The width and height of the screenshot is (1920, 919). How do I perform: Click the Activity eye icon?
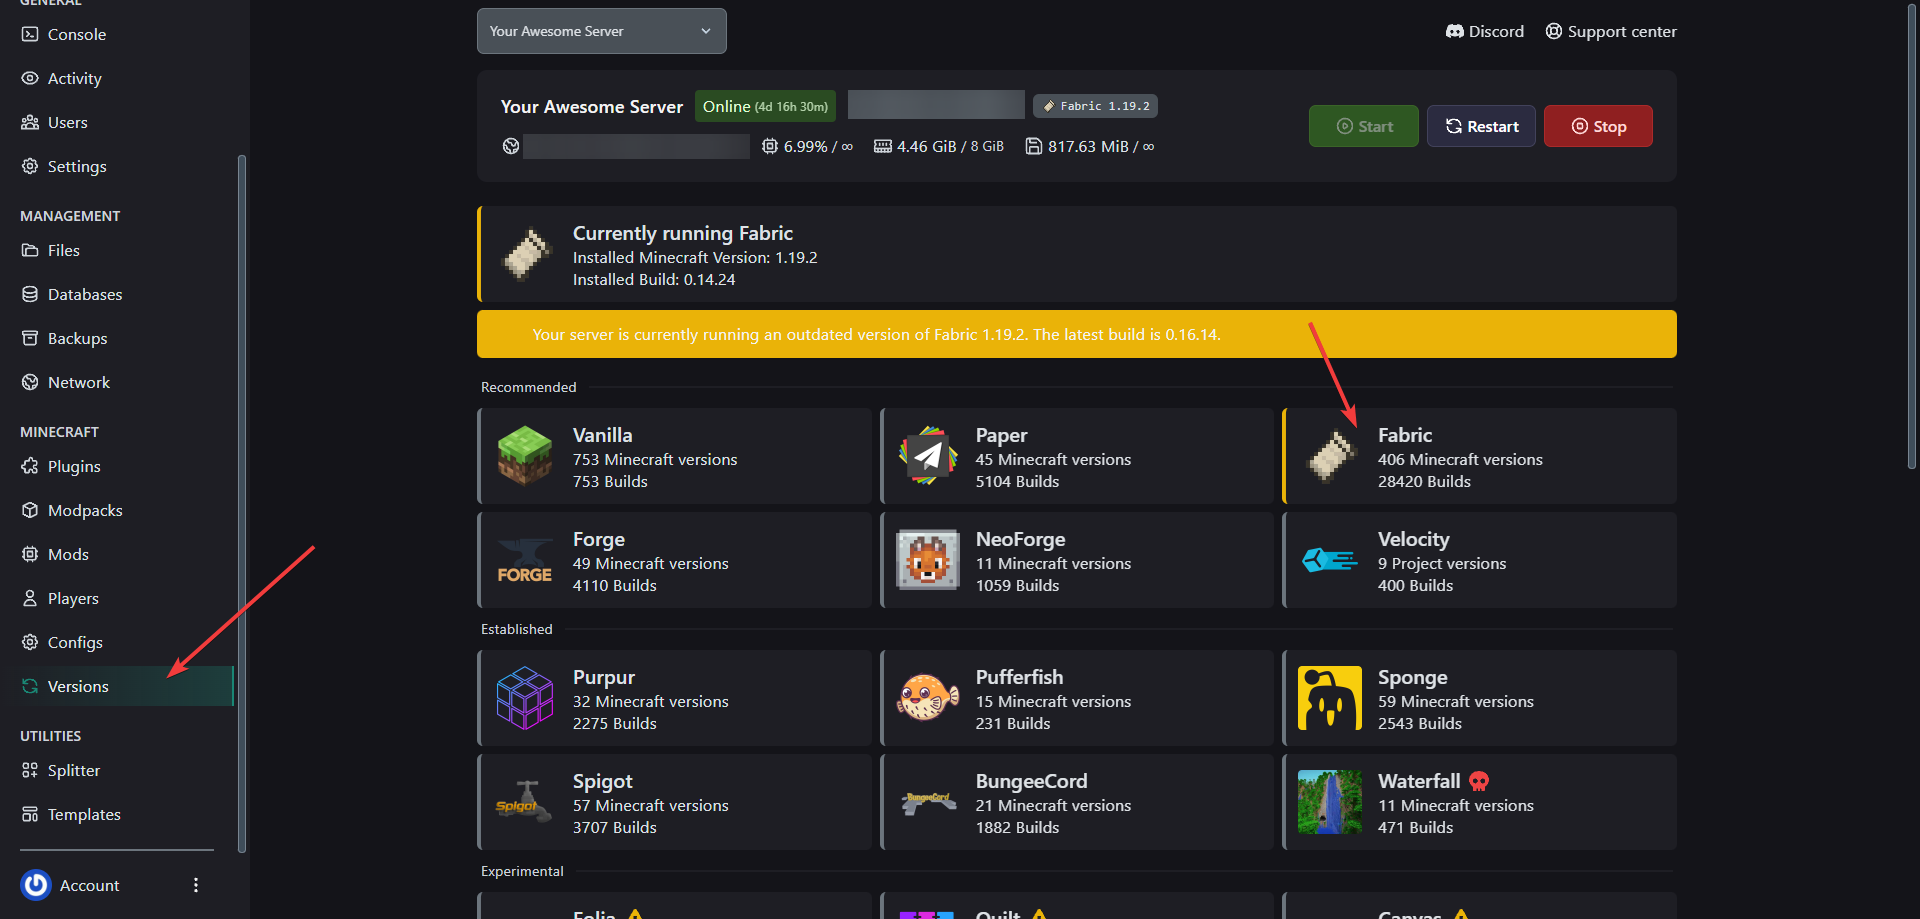click(x=30, y=78)
